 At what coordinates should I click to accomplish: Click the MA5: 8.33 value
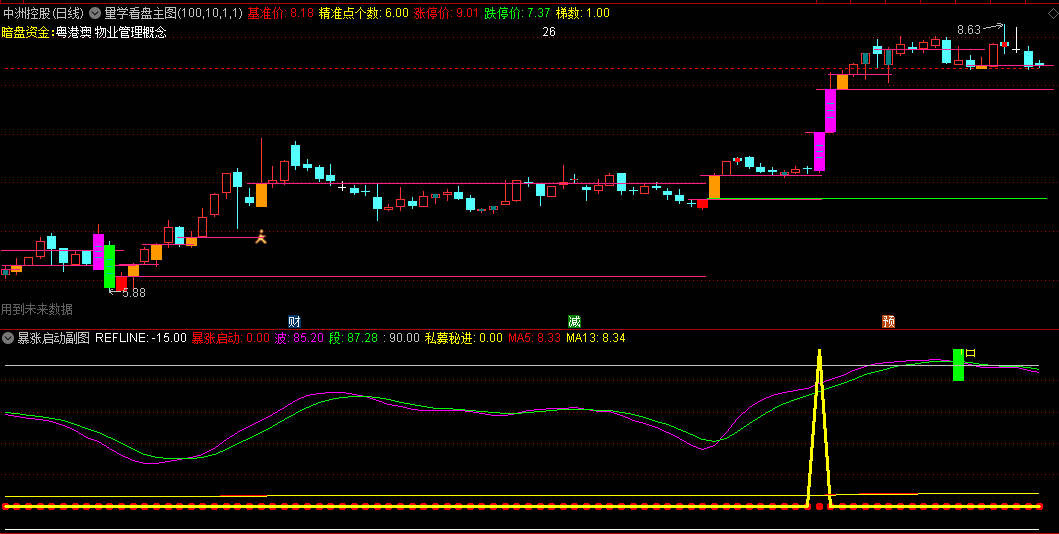534,338
